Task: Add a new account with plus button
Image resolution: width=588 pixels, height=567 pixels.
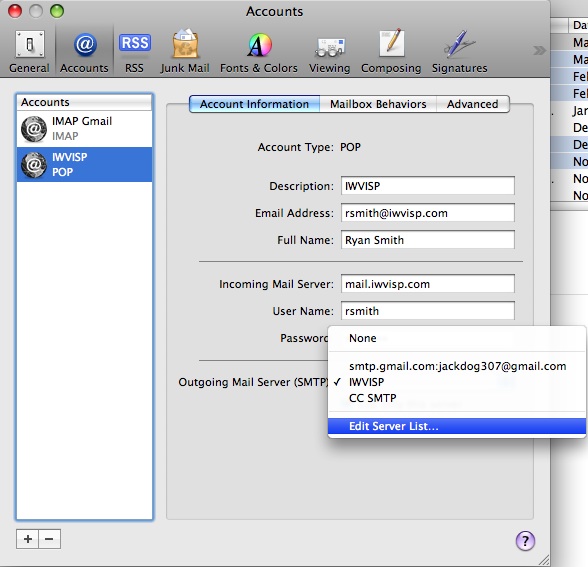Action: coord(27,539)
